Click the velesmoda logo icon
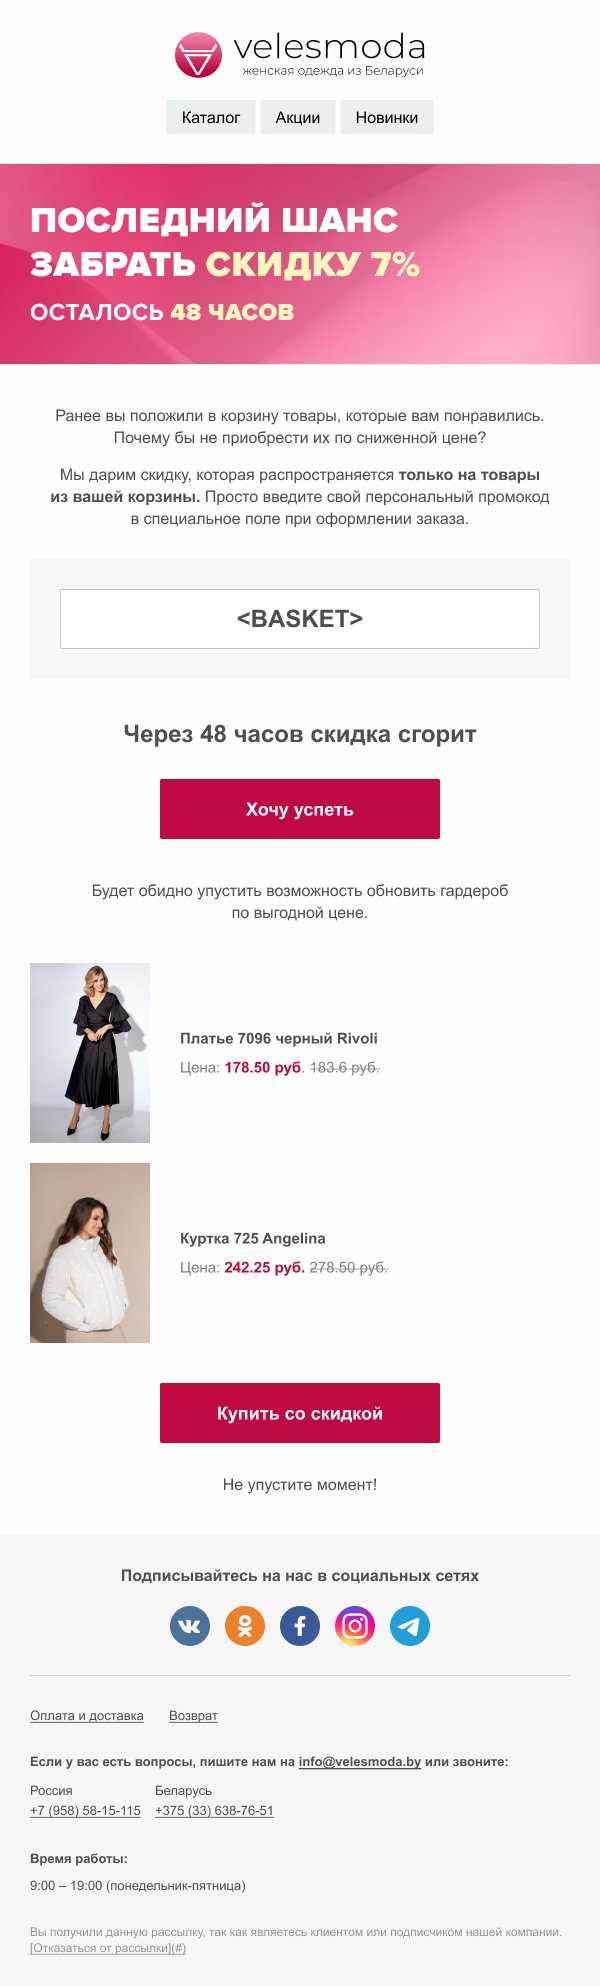600x1986 pixels. click(197, 55)
